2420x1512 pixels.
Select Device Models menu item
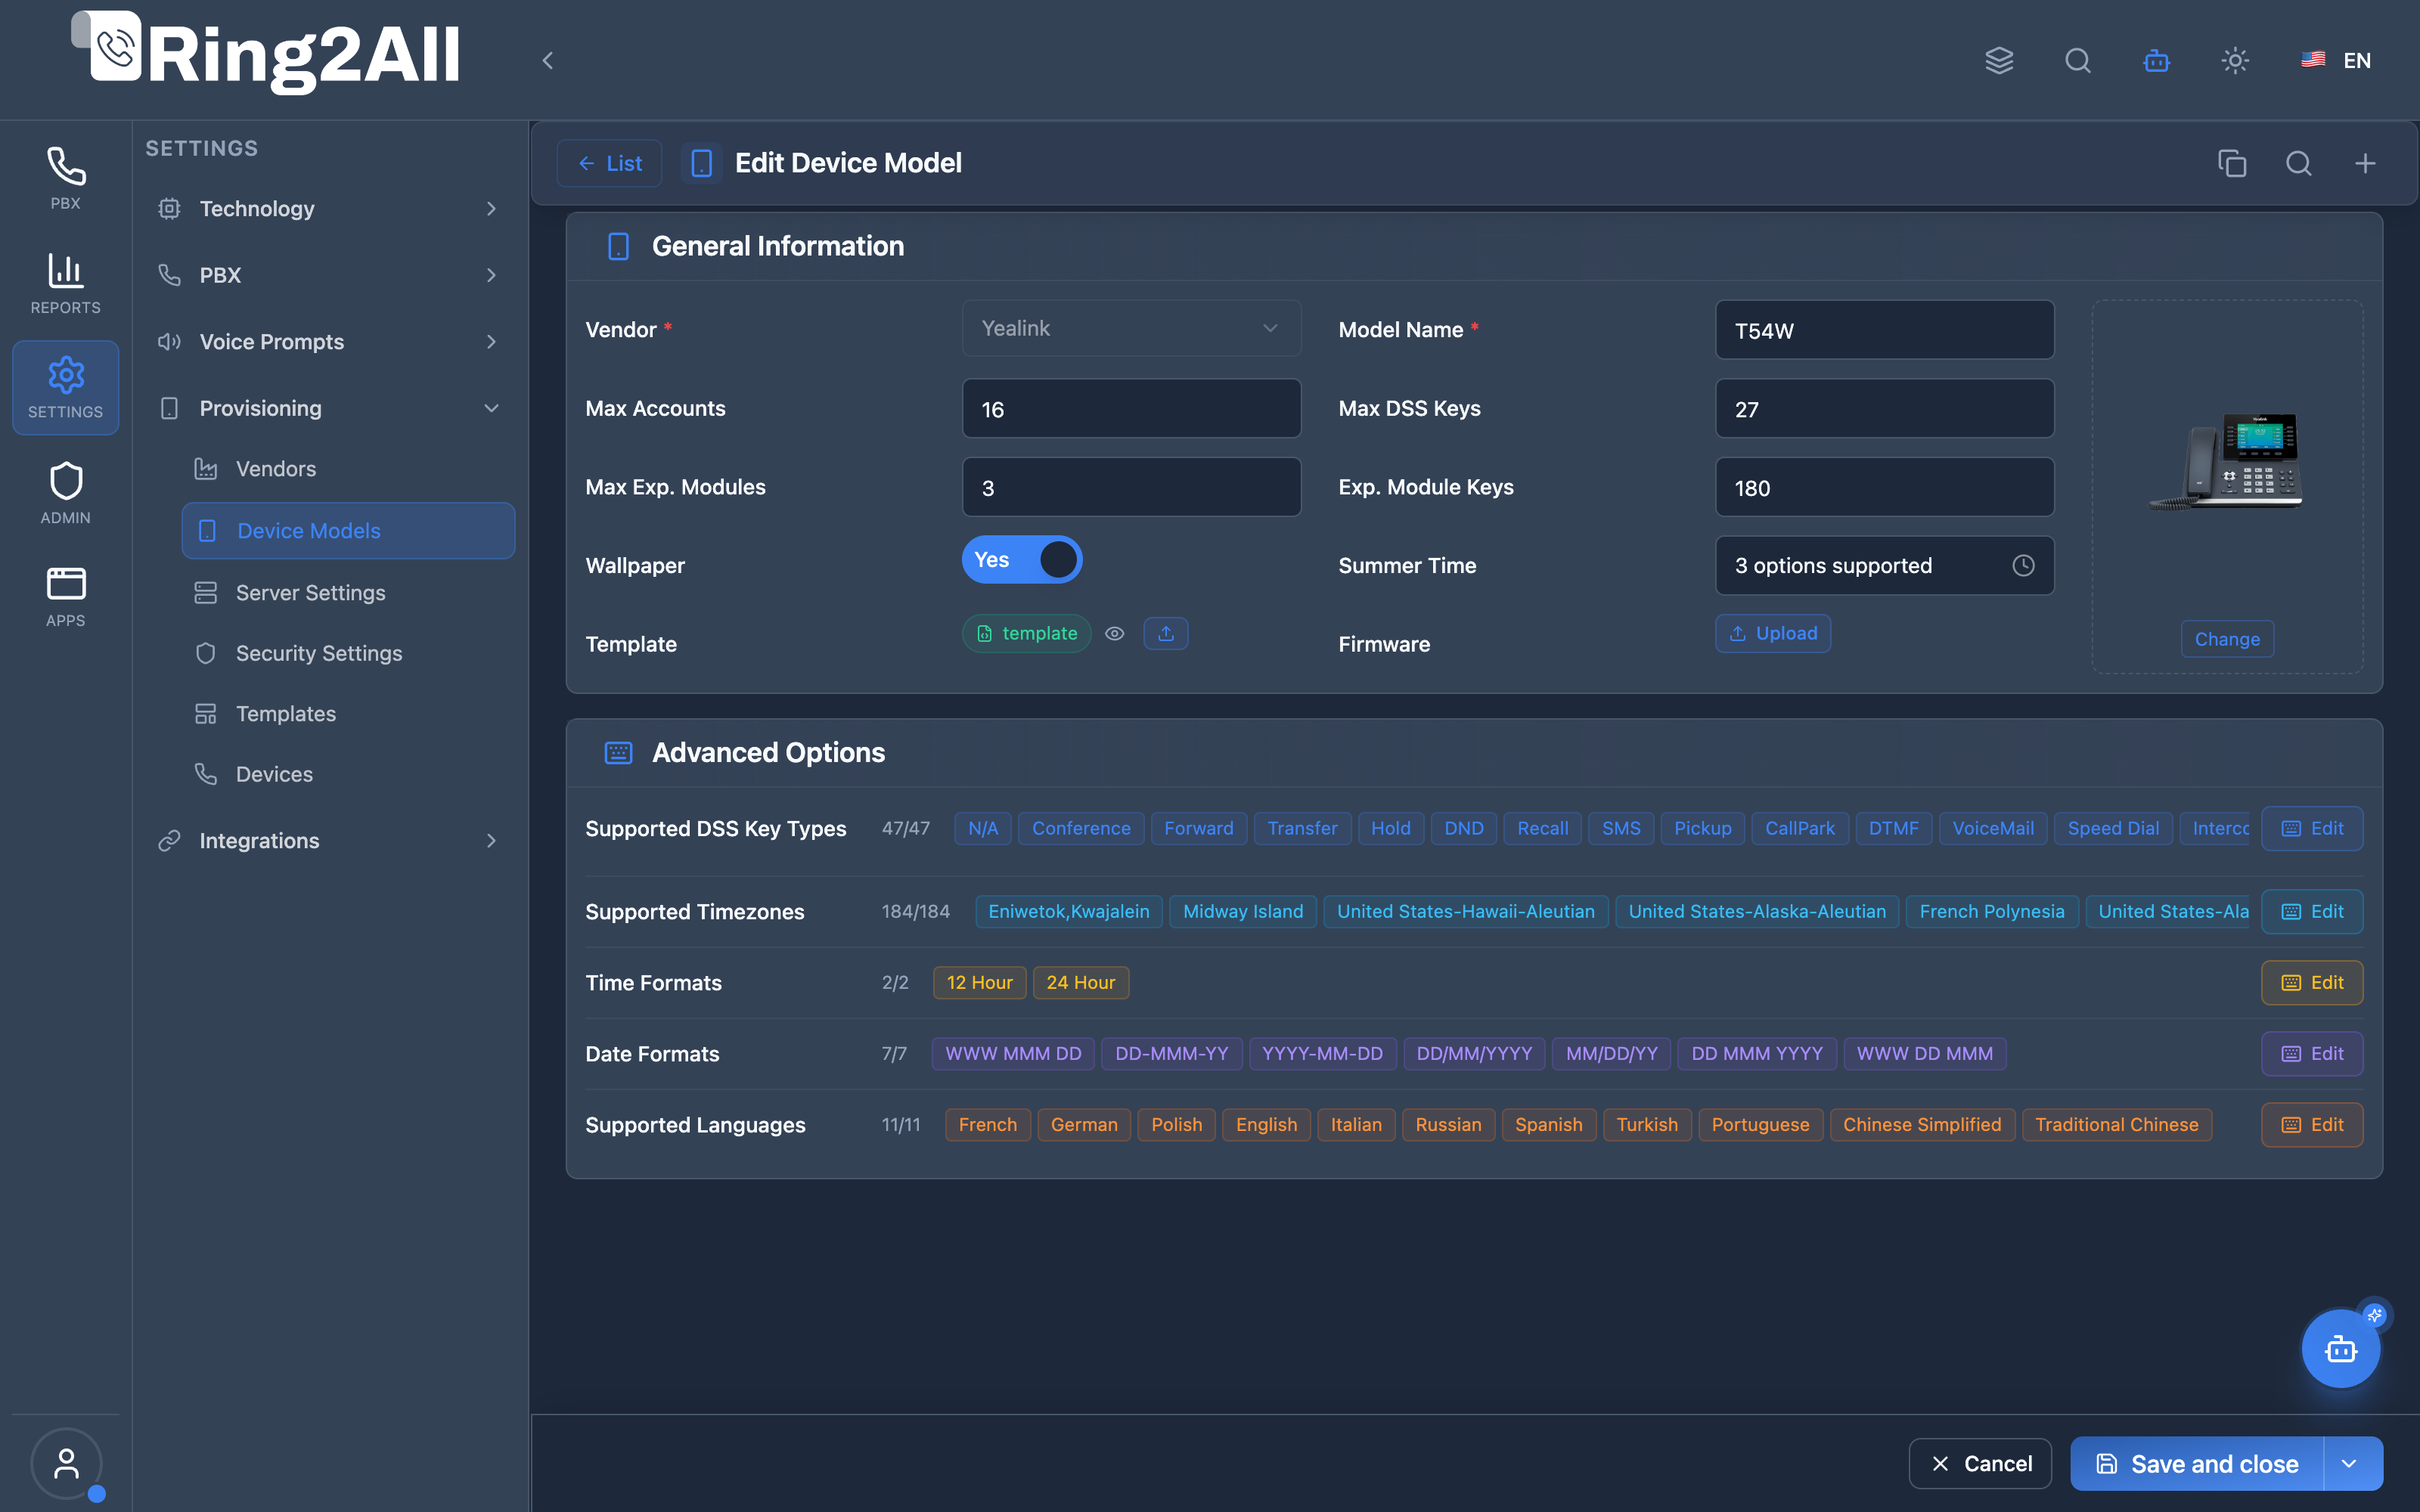click(x=348, y=531)
